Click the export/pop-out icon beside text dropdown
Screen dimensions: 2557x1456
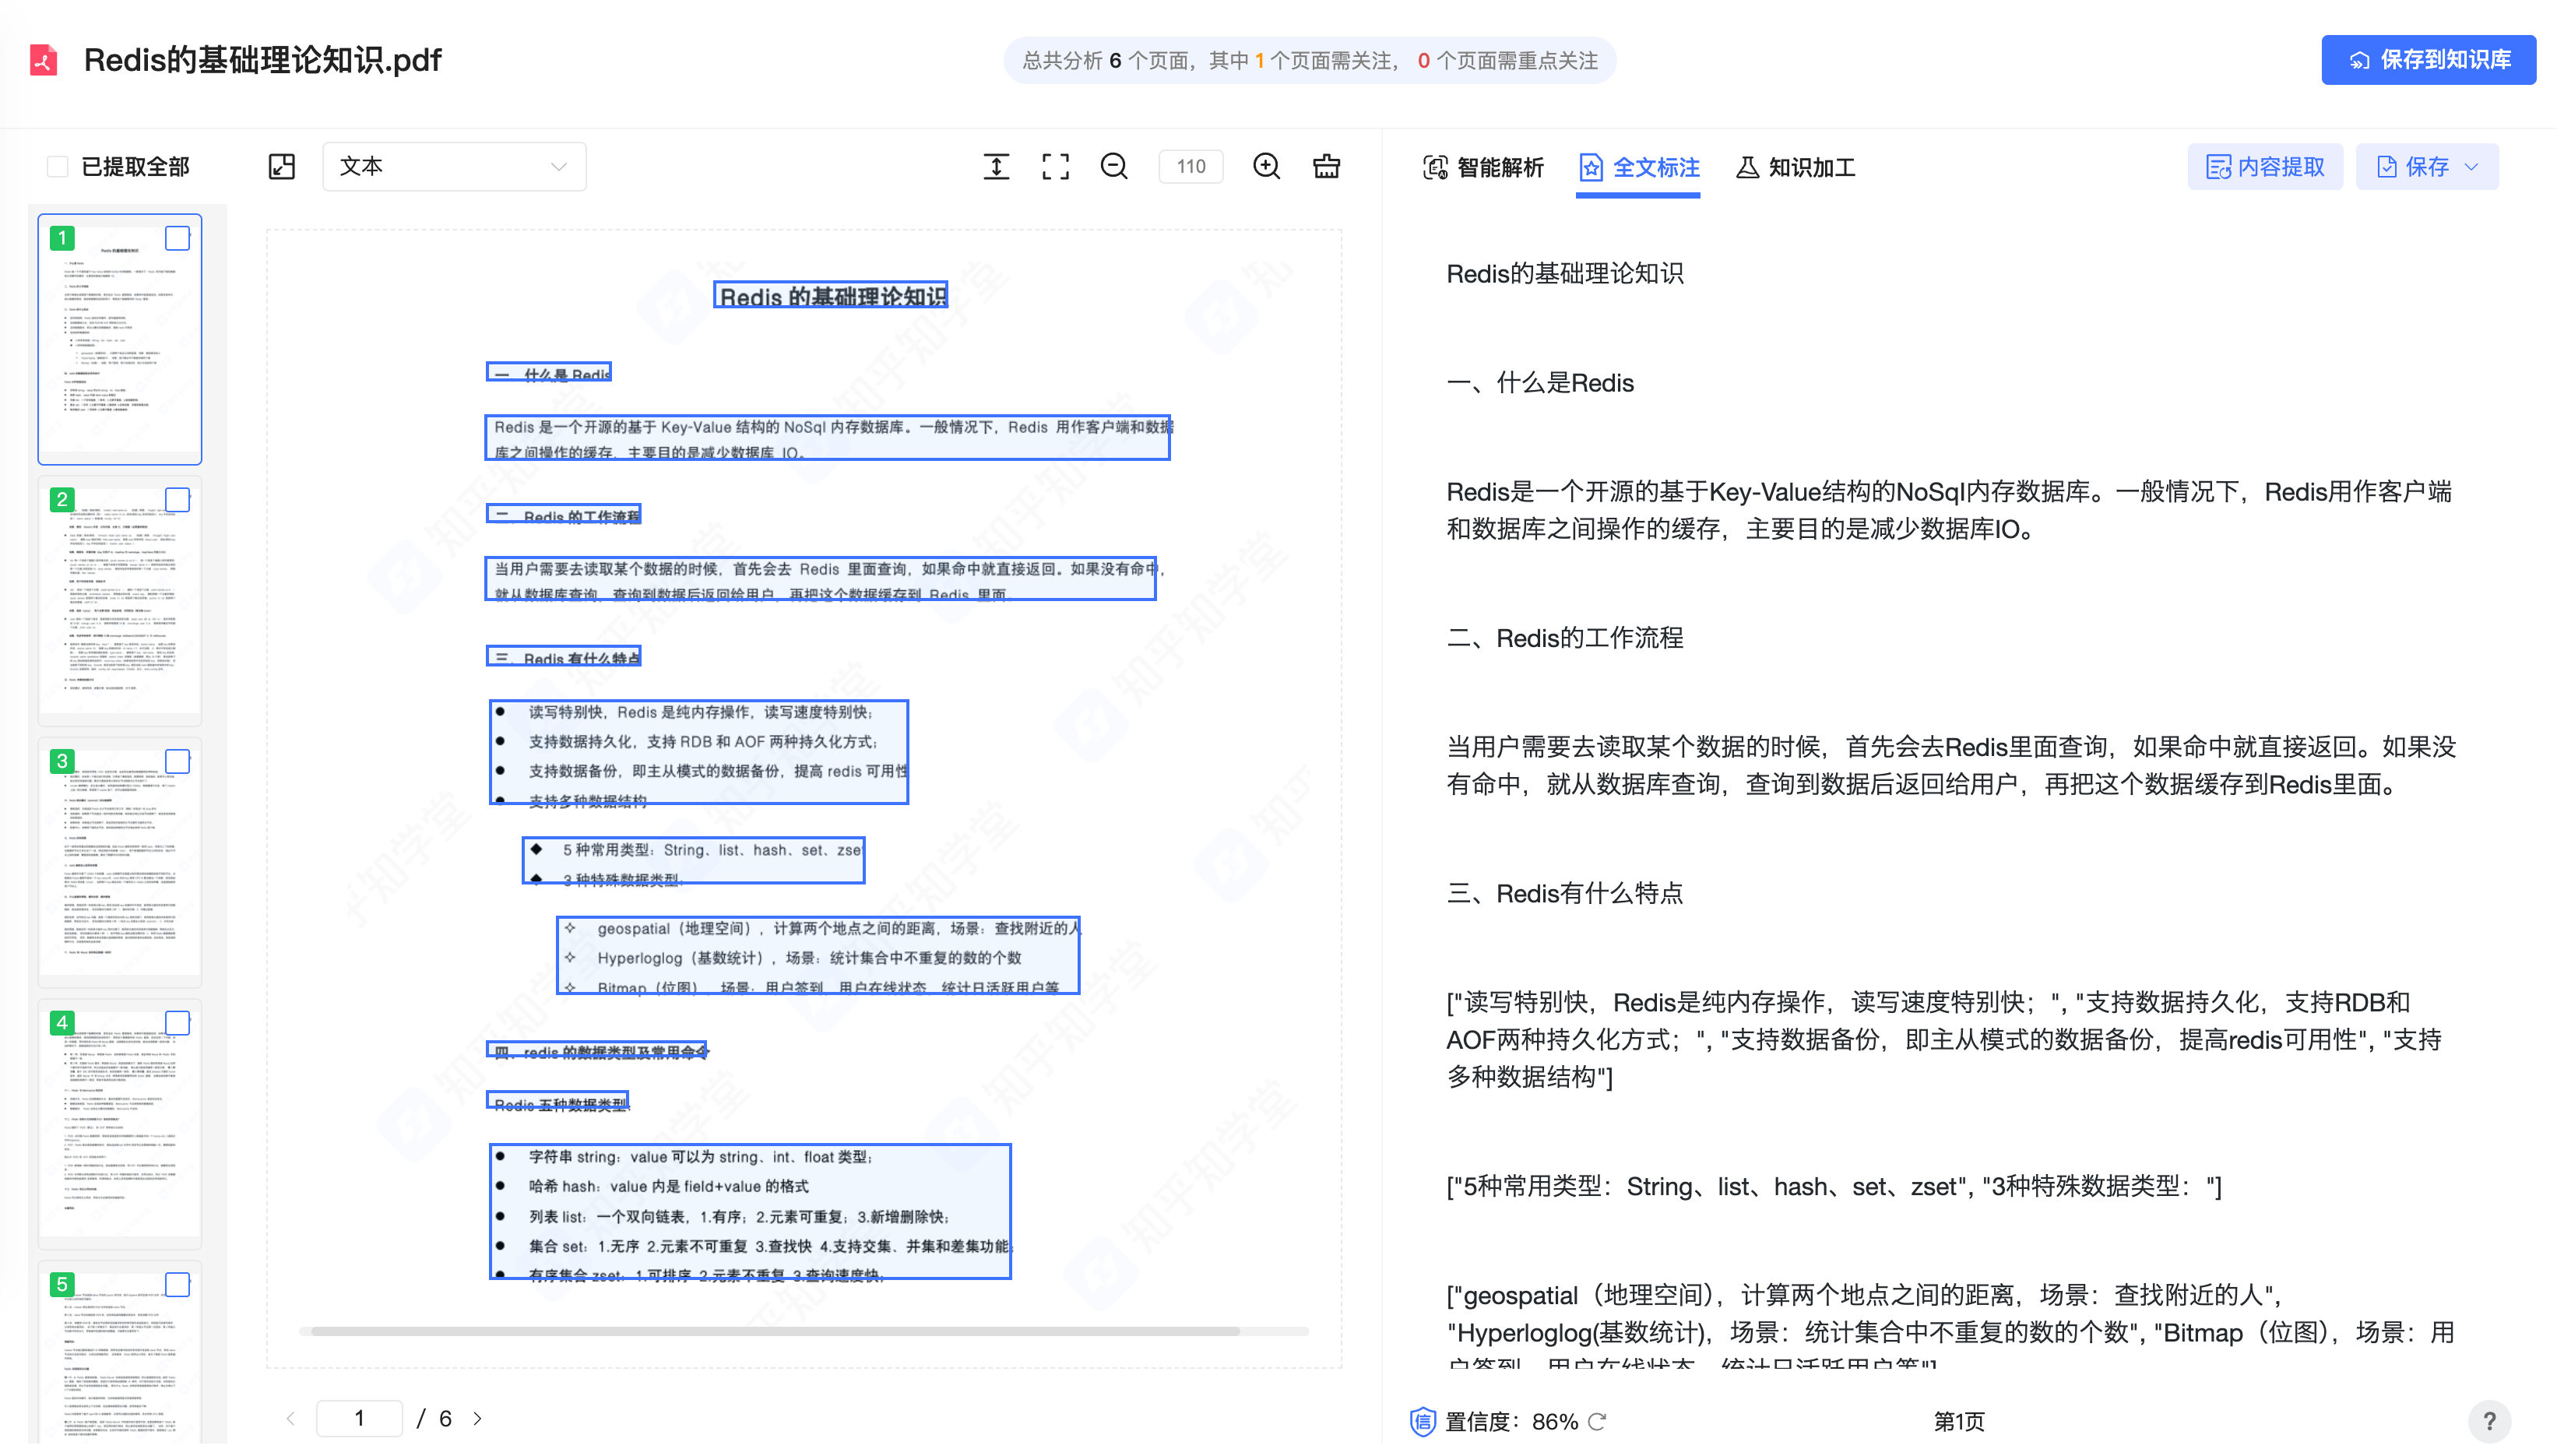282,166
